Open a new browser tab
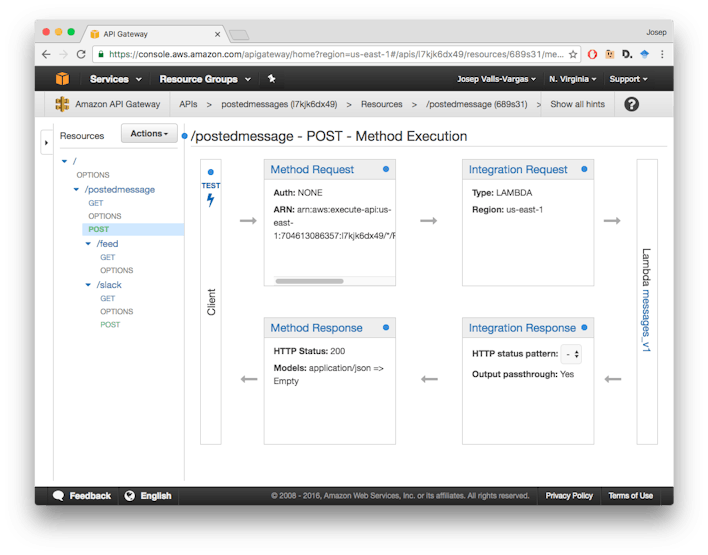708x555 pixels. (239, 35)
